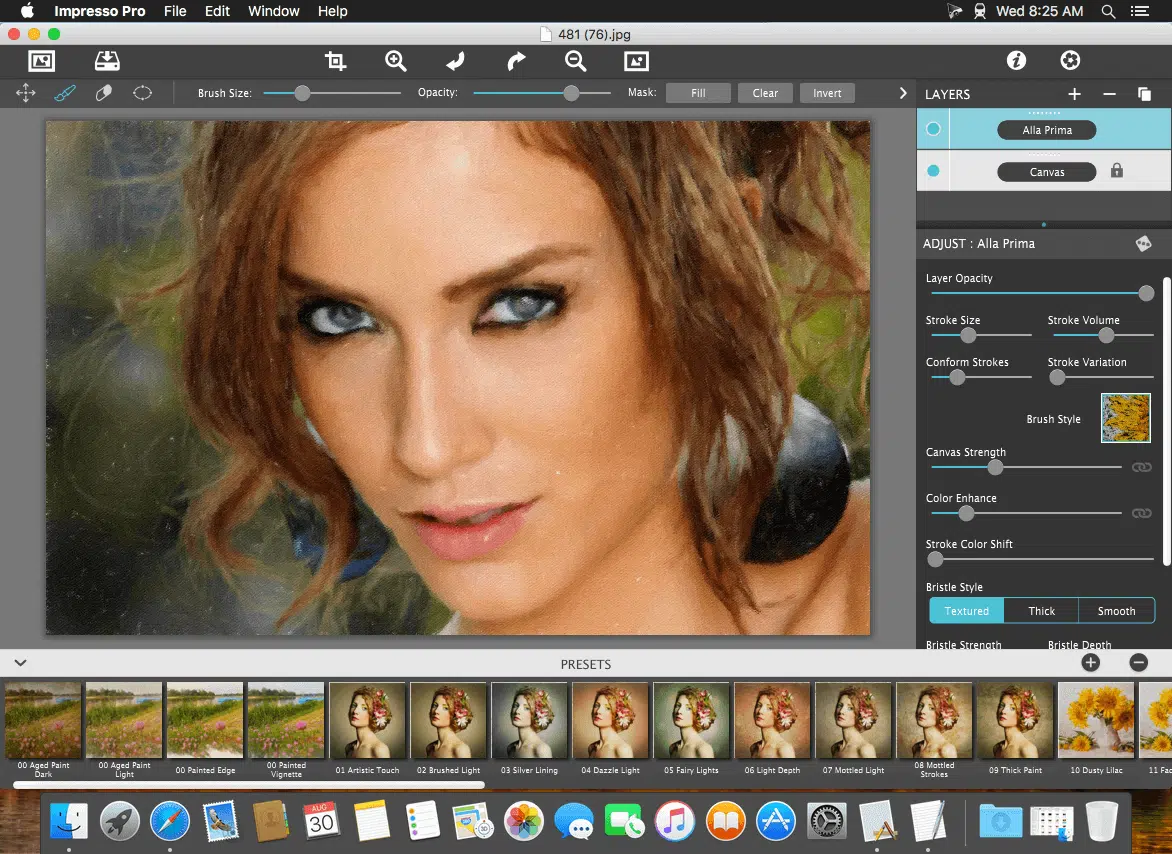Toggle visibility of Canvas layer
Viewport: 1172px width, 854px height.
[x=933, y=172]
